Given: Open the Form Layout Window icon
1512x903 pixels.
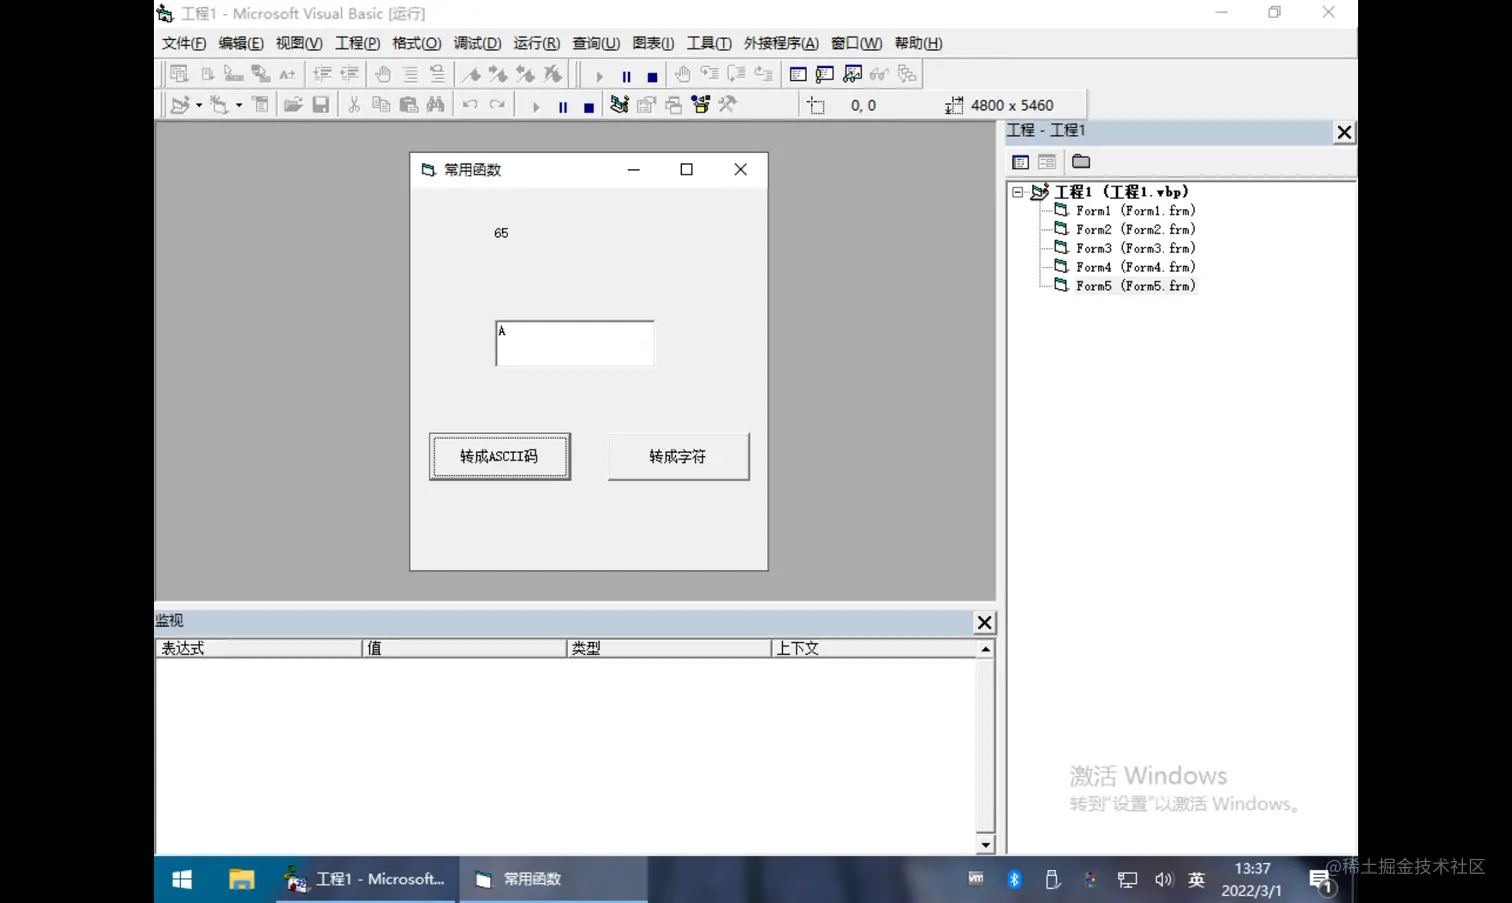Looking at the screenshot, I should (673, 104).
